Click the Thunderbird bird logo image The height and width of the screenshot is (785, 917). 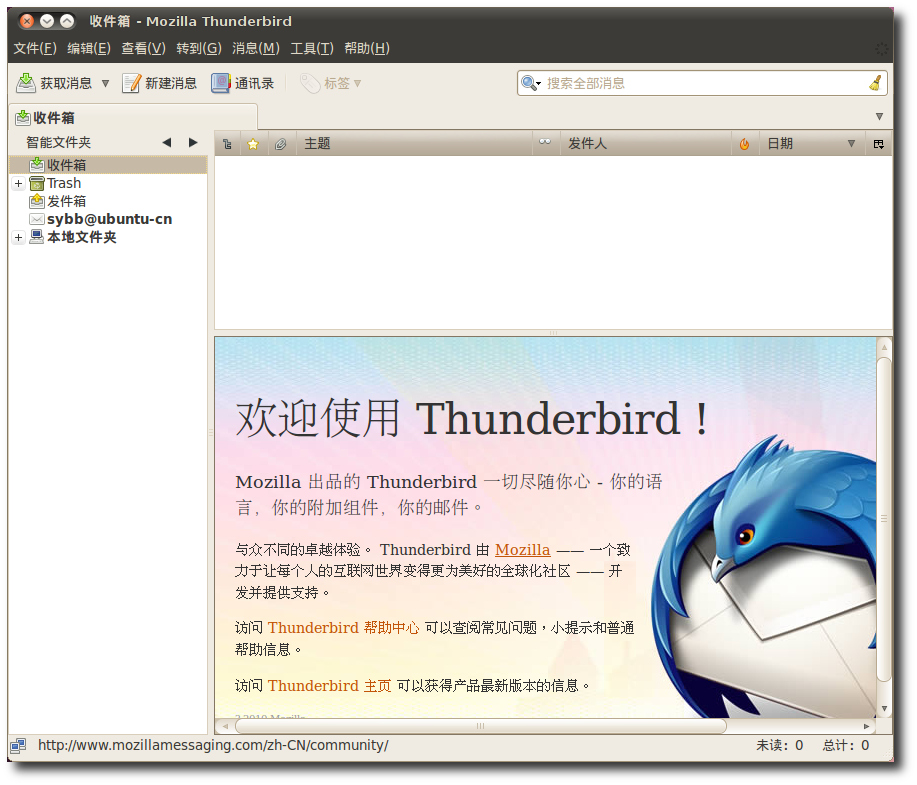click(764, 577)
